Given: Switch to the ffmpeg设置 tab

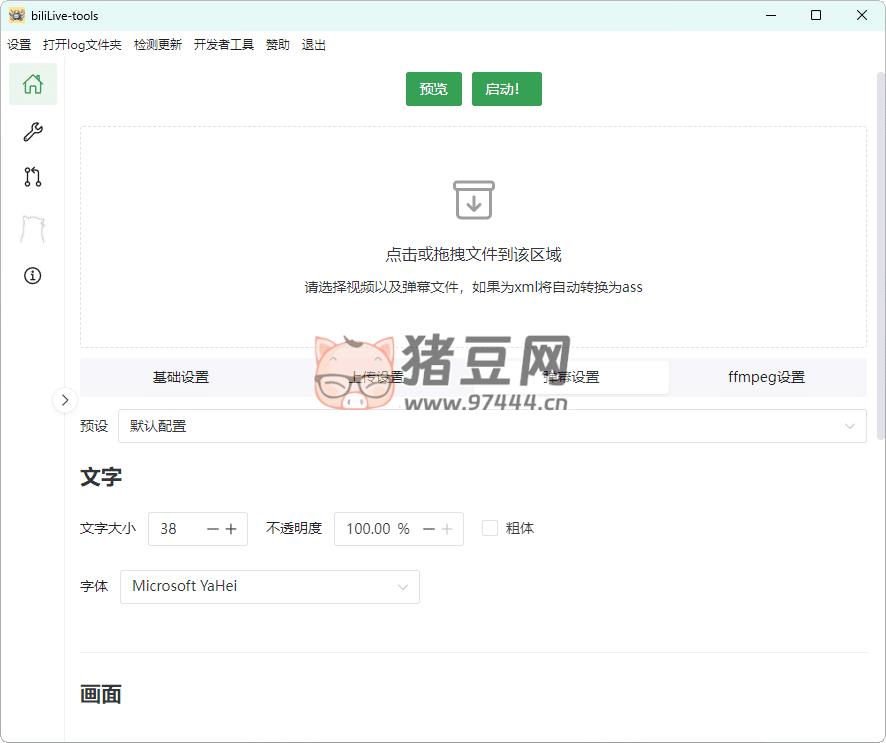Looking at the screenshot, I should point(766,377).
